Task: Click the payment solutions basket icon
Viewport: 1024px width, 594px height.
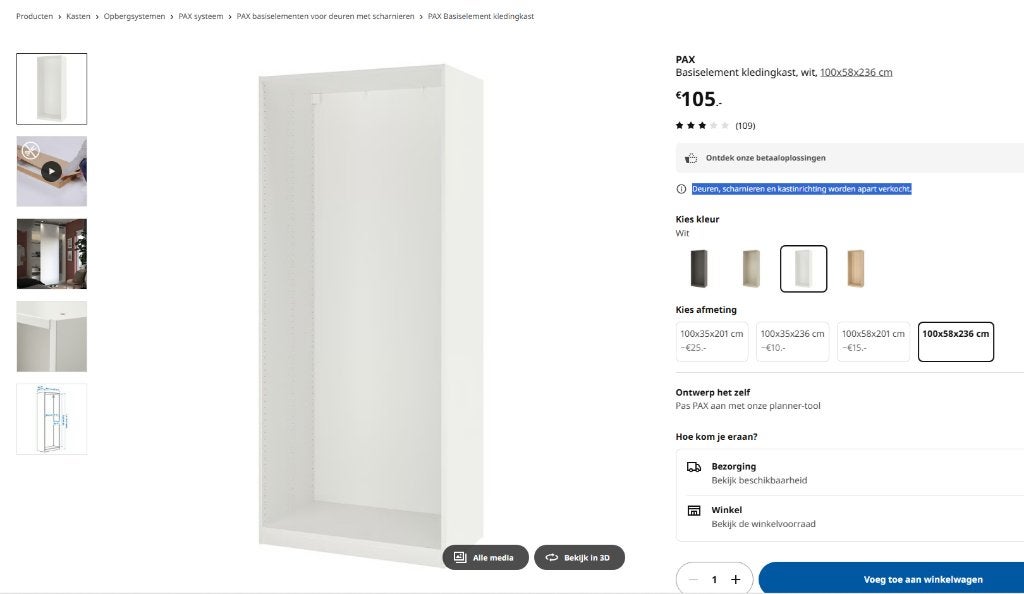Action: pos(691,158)
